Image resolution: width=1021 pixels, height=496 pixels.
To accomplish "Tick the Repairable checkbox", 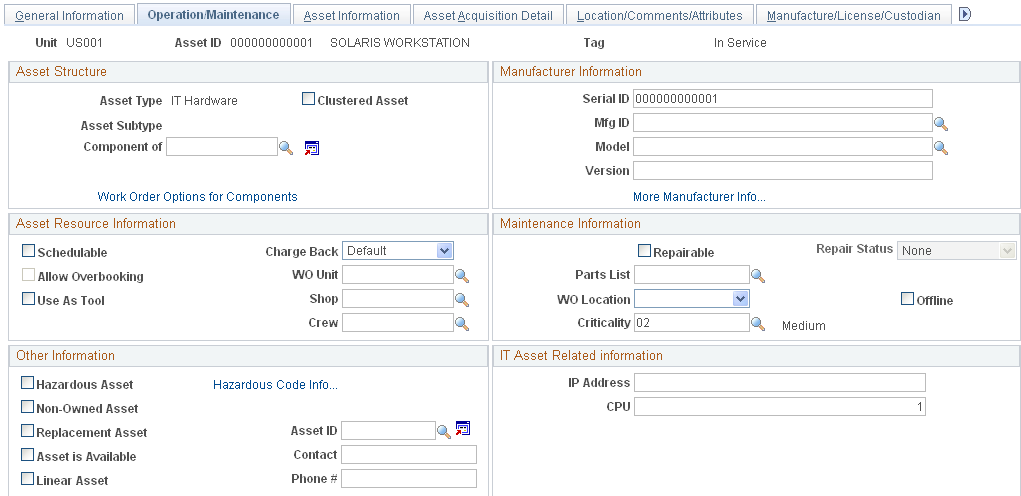I will click(644, 251).
